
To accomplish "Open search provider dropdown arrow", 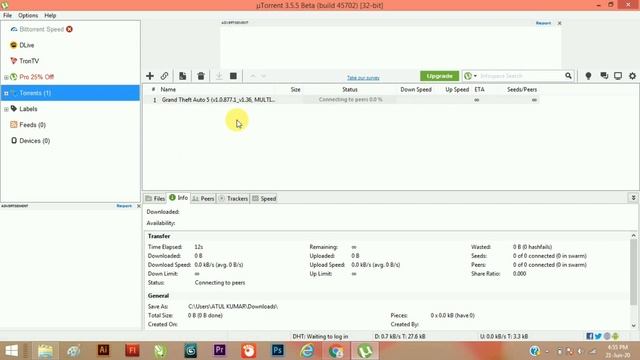I will [475, 76].
